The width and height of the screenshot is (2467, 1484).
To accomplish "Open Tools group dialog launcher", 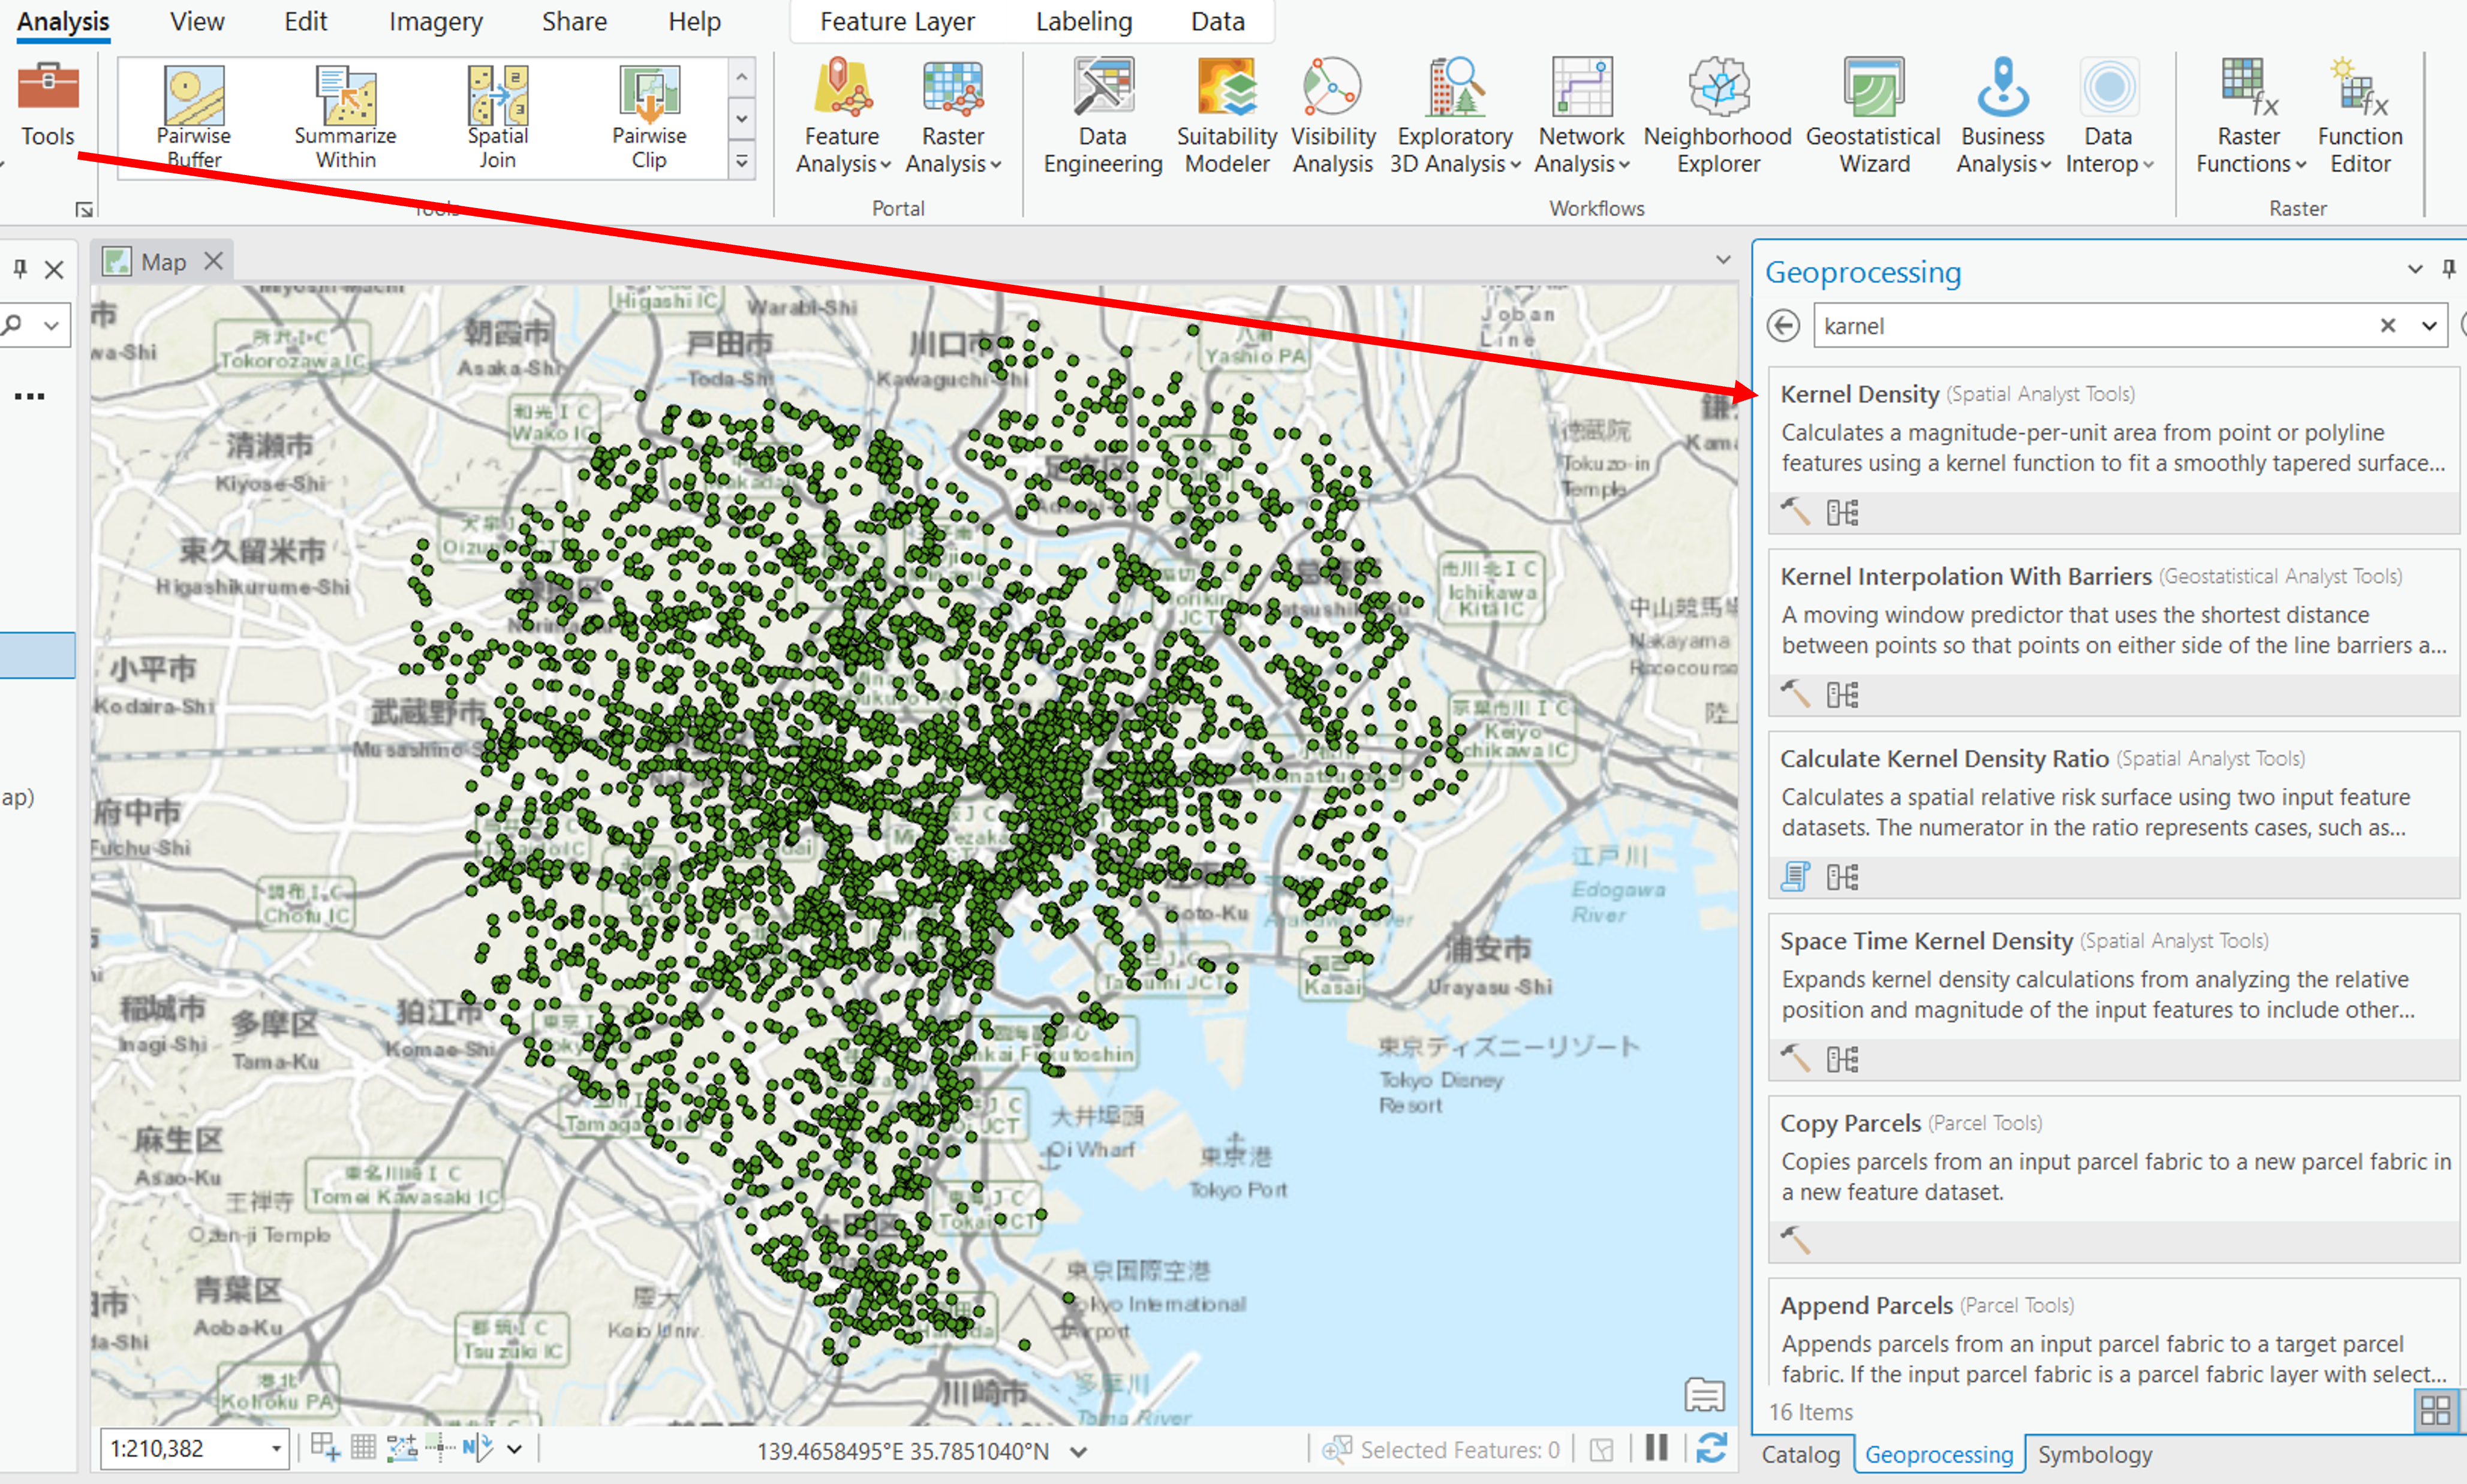I will 84,209.
